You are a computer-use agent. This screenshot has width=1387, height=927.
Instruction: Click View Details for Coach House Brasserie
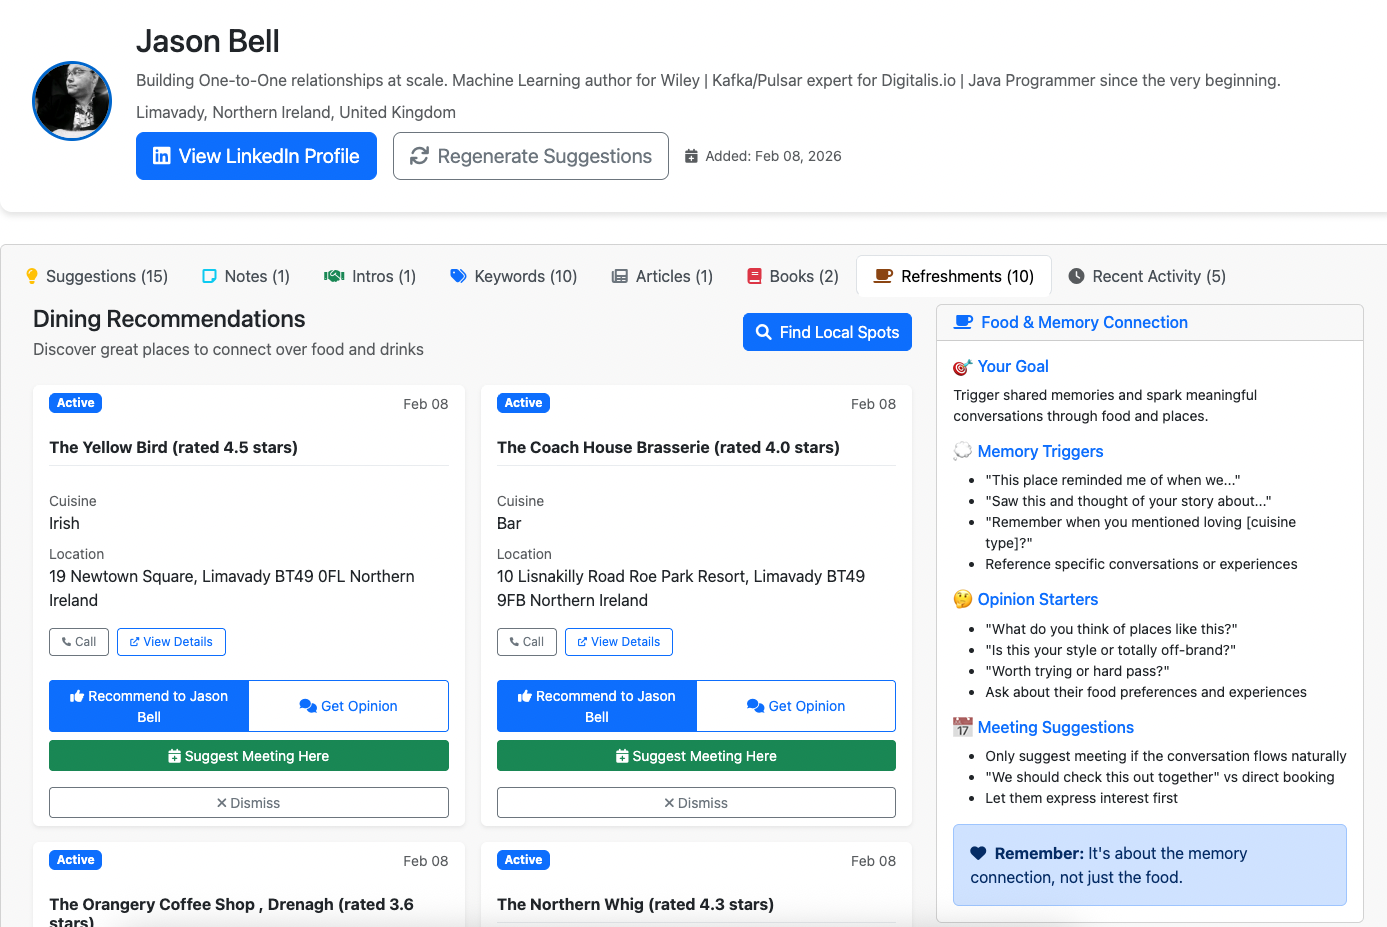[x=618, y=642]
